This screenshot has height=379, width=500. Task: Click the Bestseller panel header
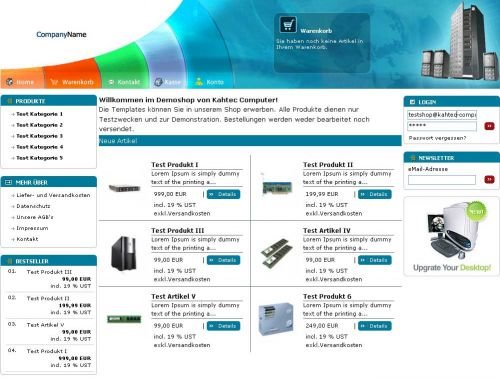[49, 261]
